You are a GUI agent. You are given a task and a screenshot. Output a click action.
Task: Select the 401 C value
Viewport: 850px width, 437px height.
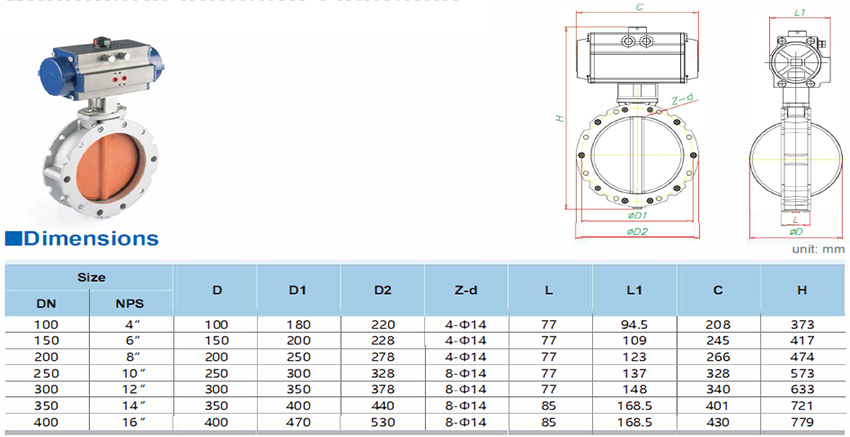718,406
